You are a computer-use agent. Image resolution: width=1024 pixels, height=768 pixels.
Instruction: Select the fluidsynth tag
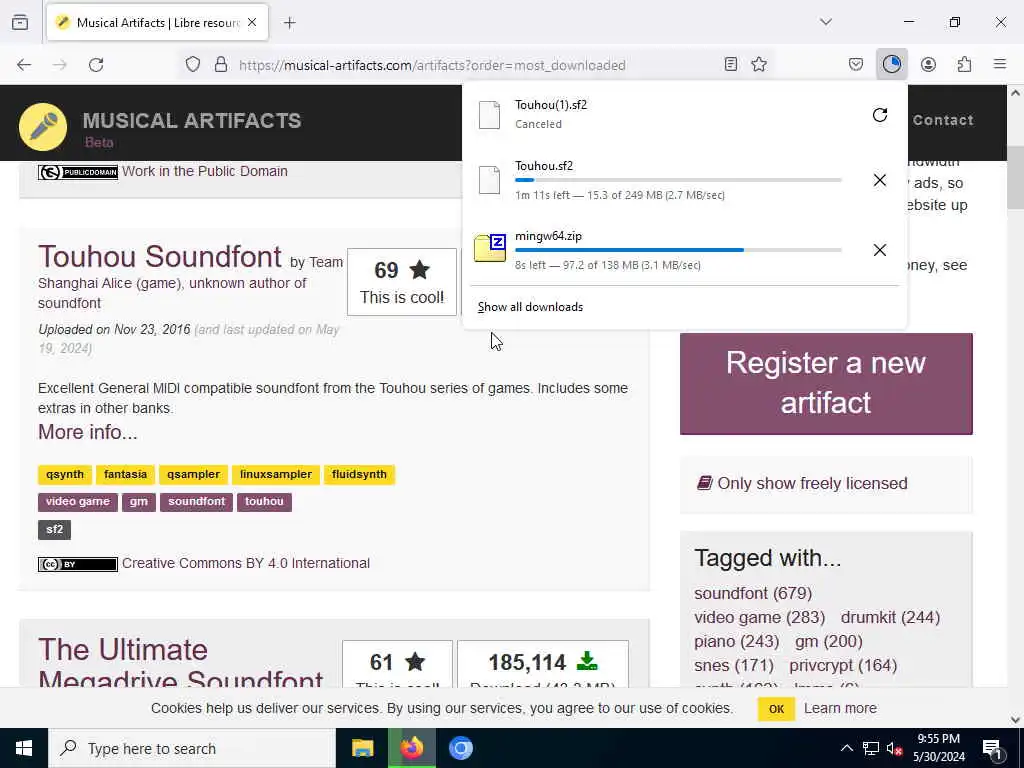359,475
